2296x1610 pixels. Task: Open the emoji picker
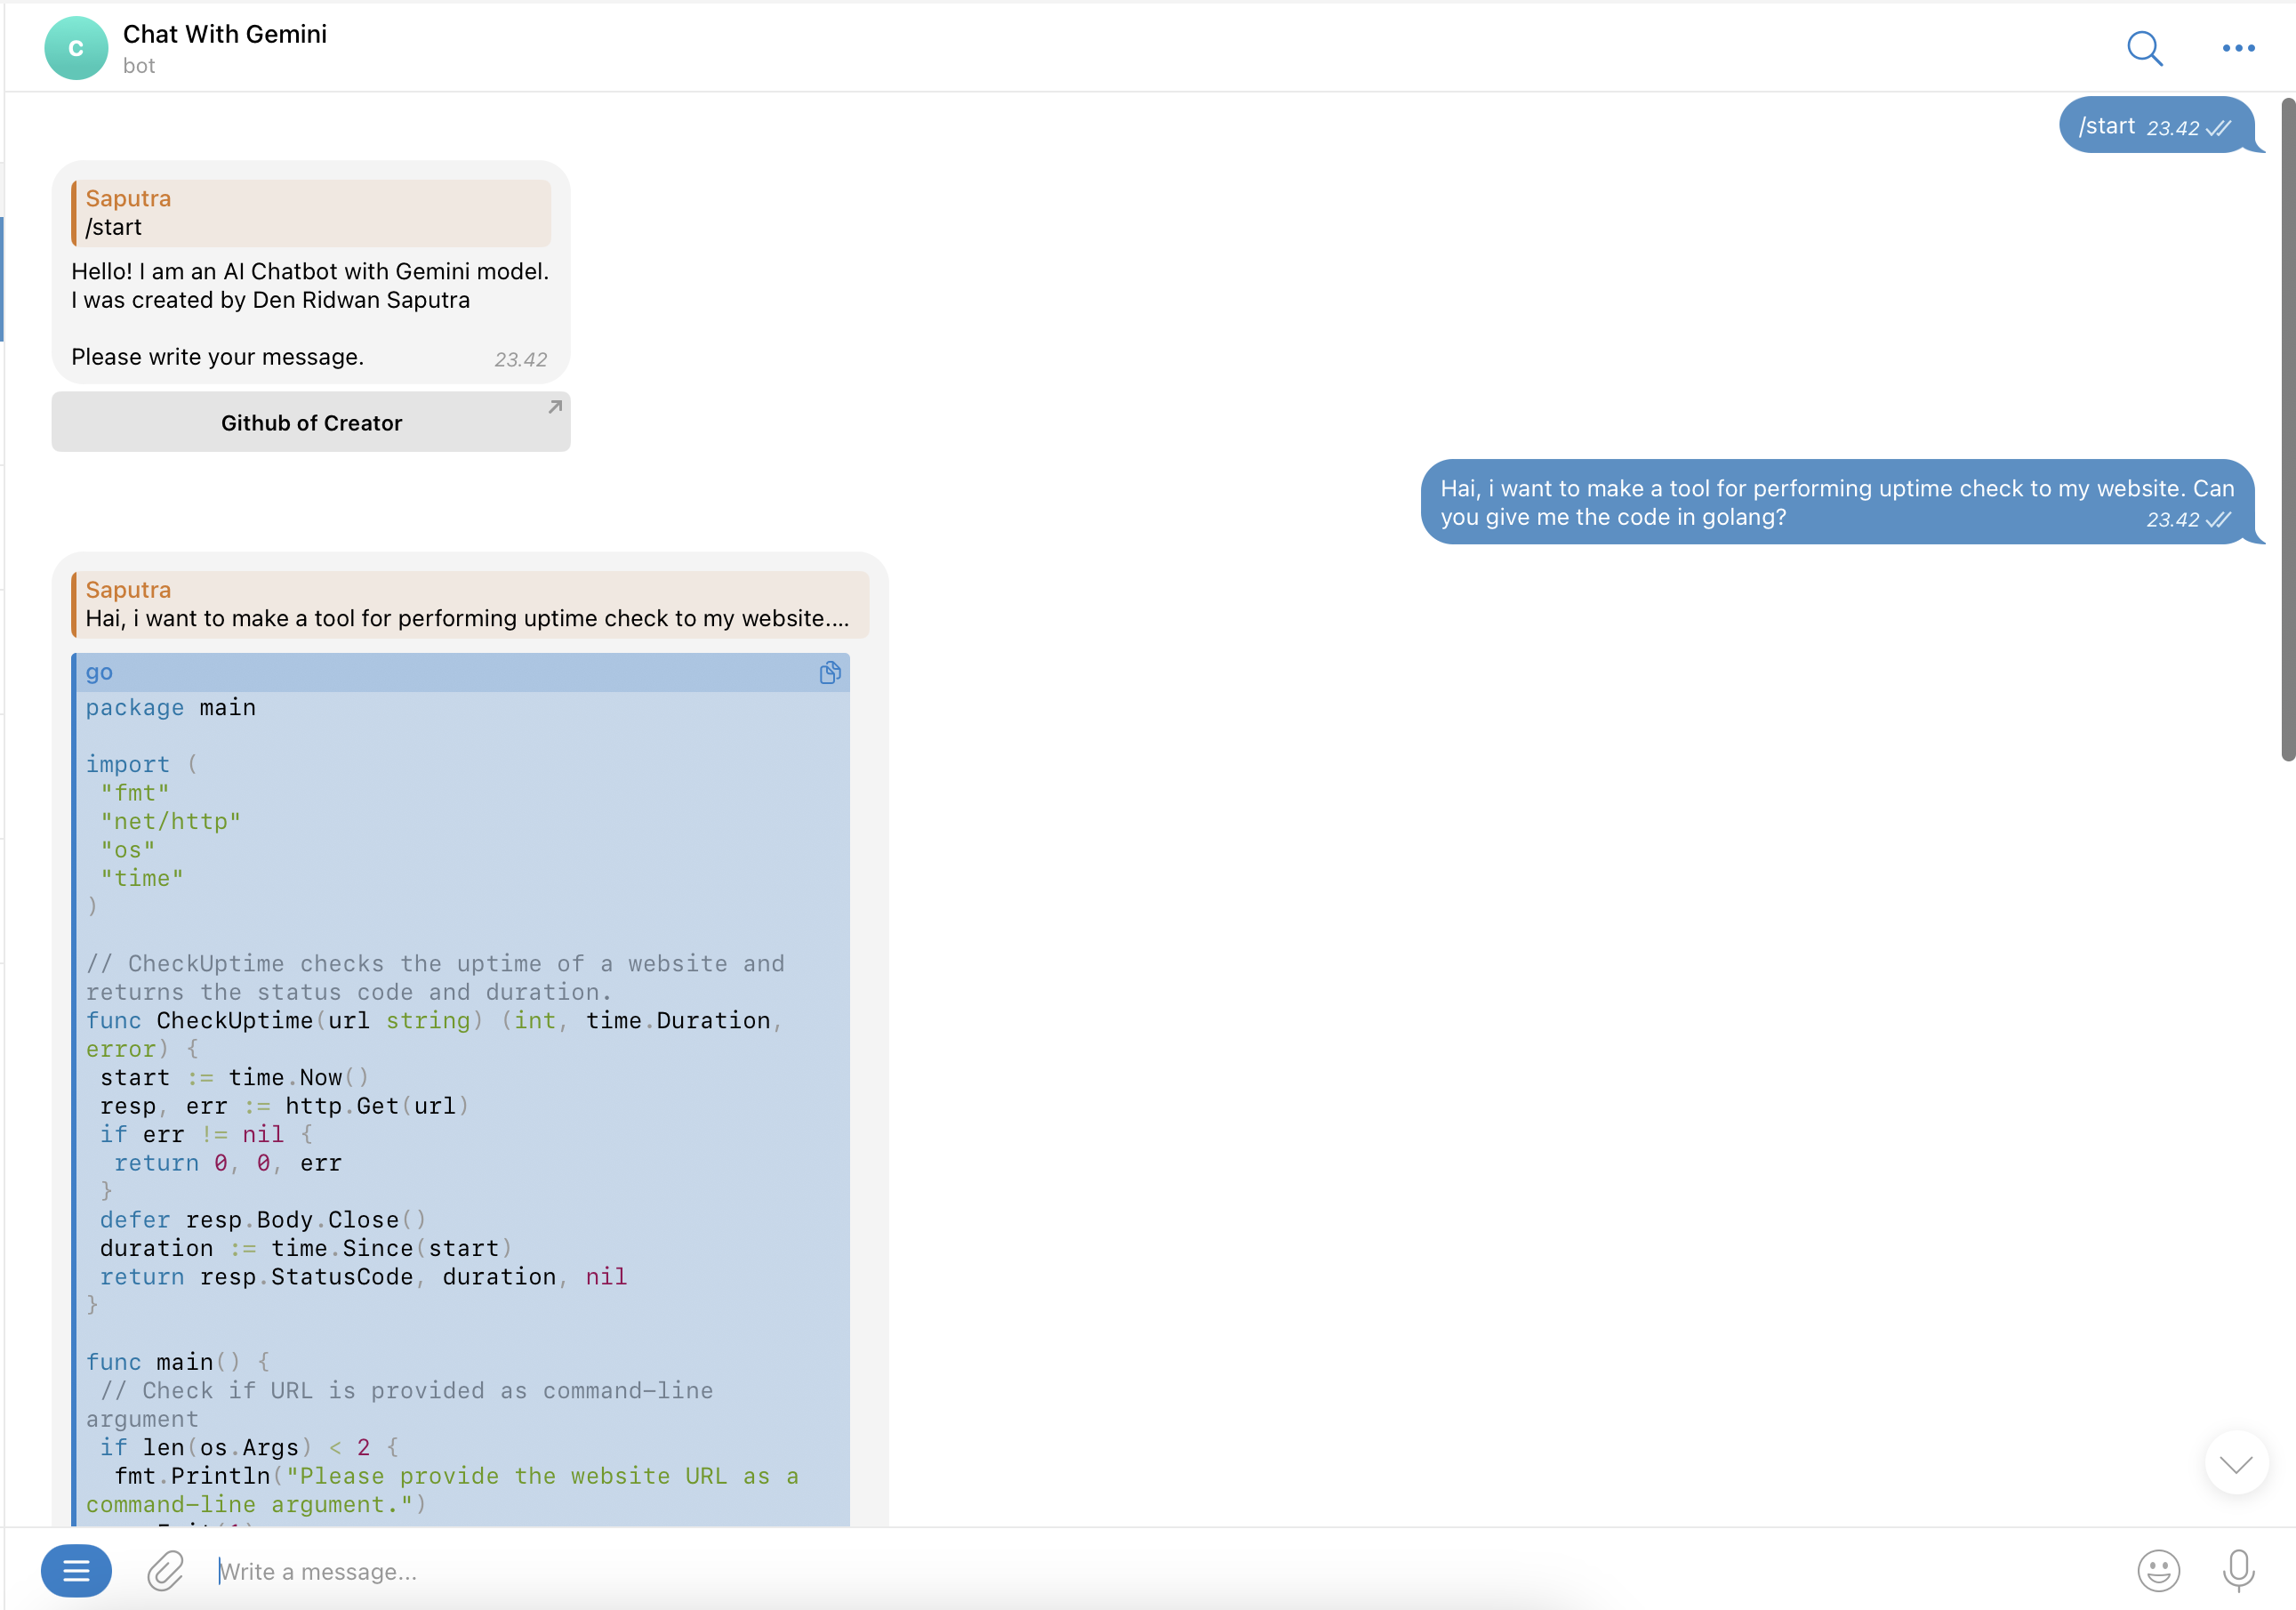[x=2158, y=1571]
